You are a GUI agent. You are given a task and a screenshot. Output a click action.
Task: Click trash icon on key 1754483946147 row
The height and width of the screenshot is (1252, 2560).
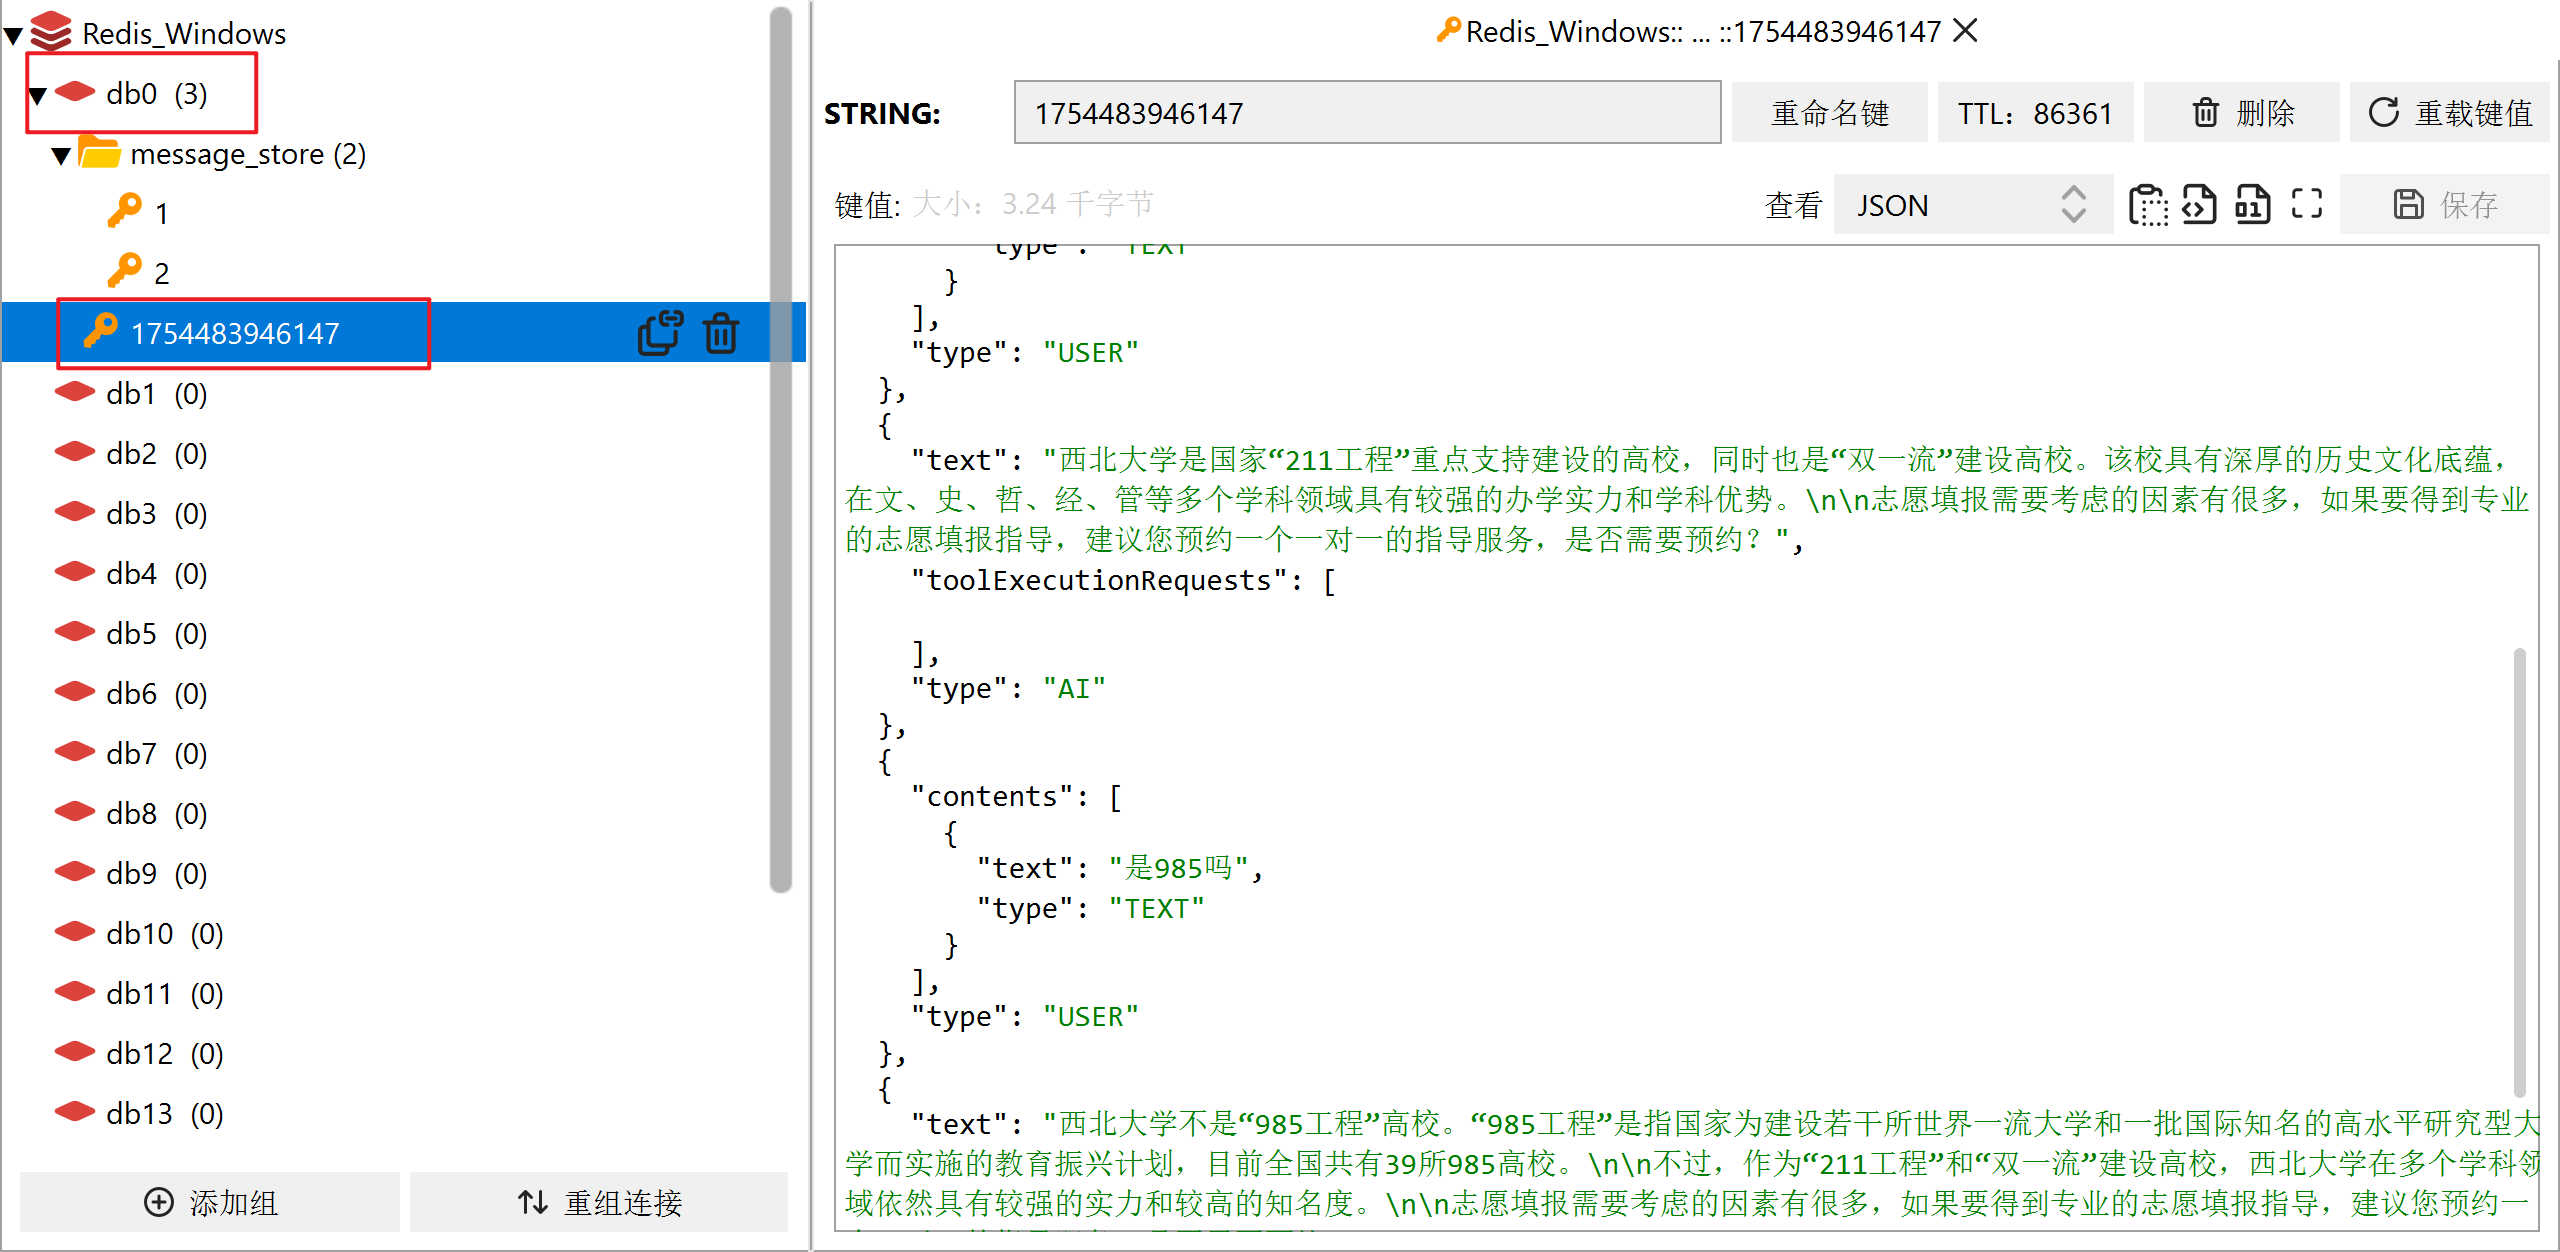[x=720, y=333]
